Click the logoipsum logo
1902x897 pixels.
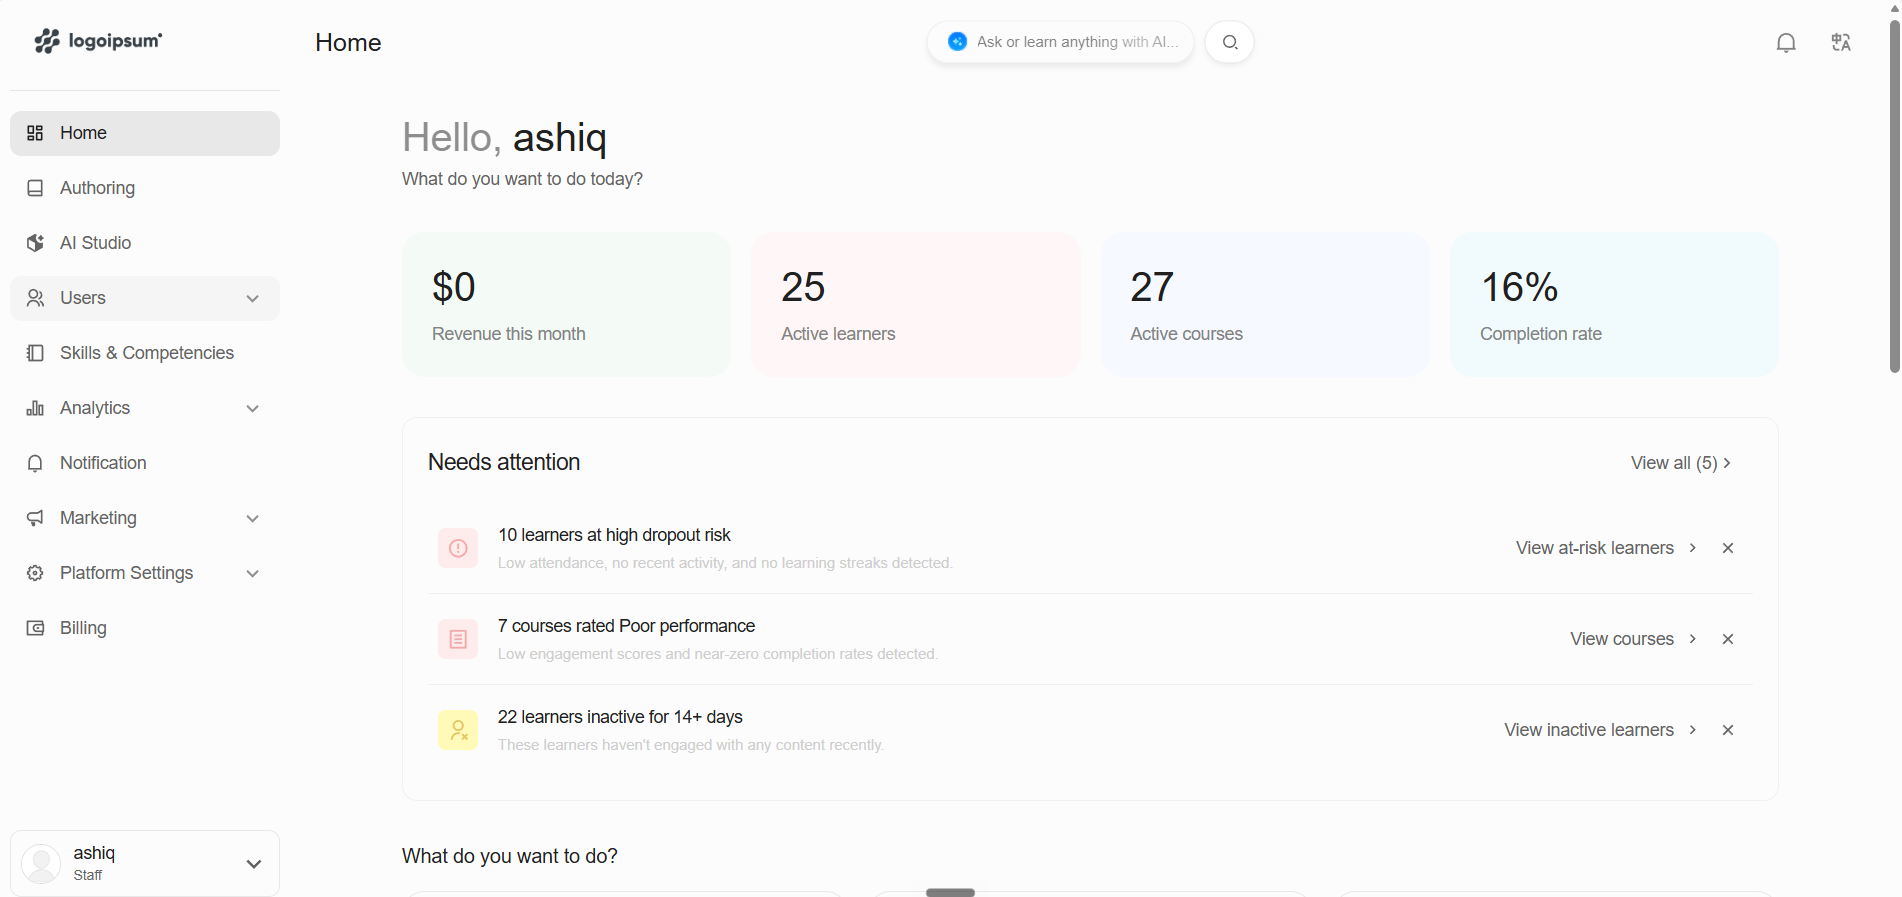[x=98, y=41]
